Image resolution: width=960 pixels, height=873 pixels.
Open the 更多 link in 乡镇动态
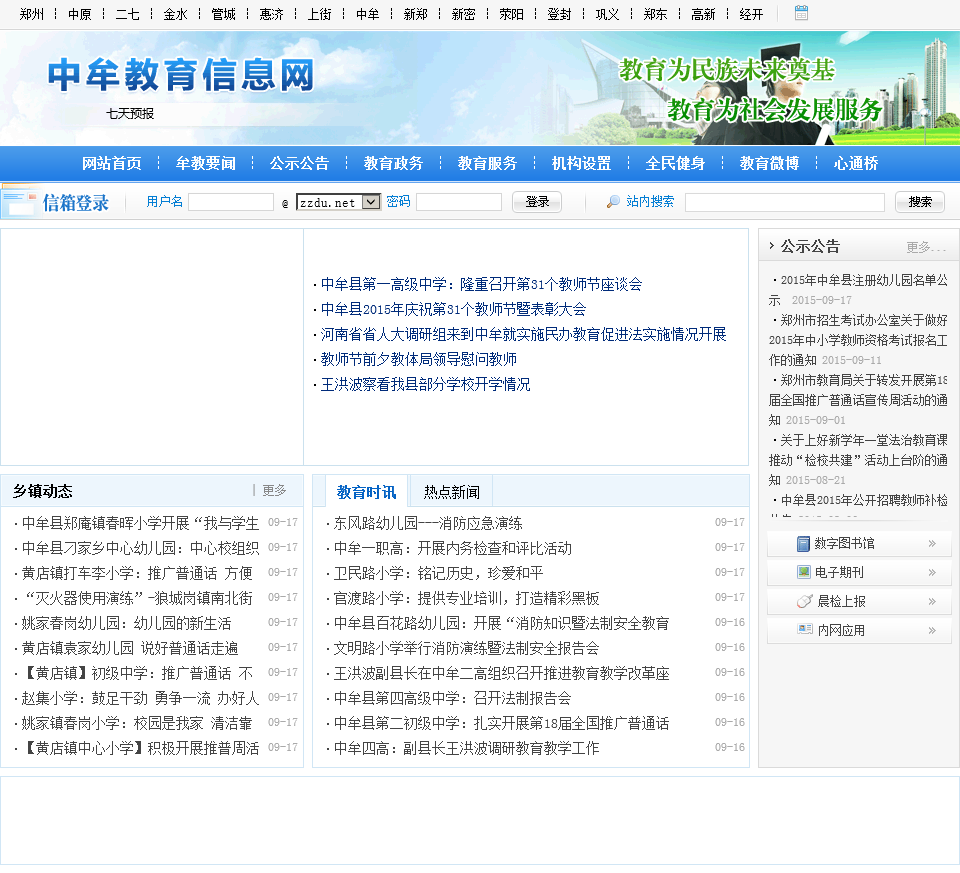274,491
